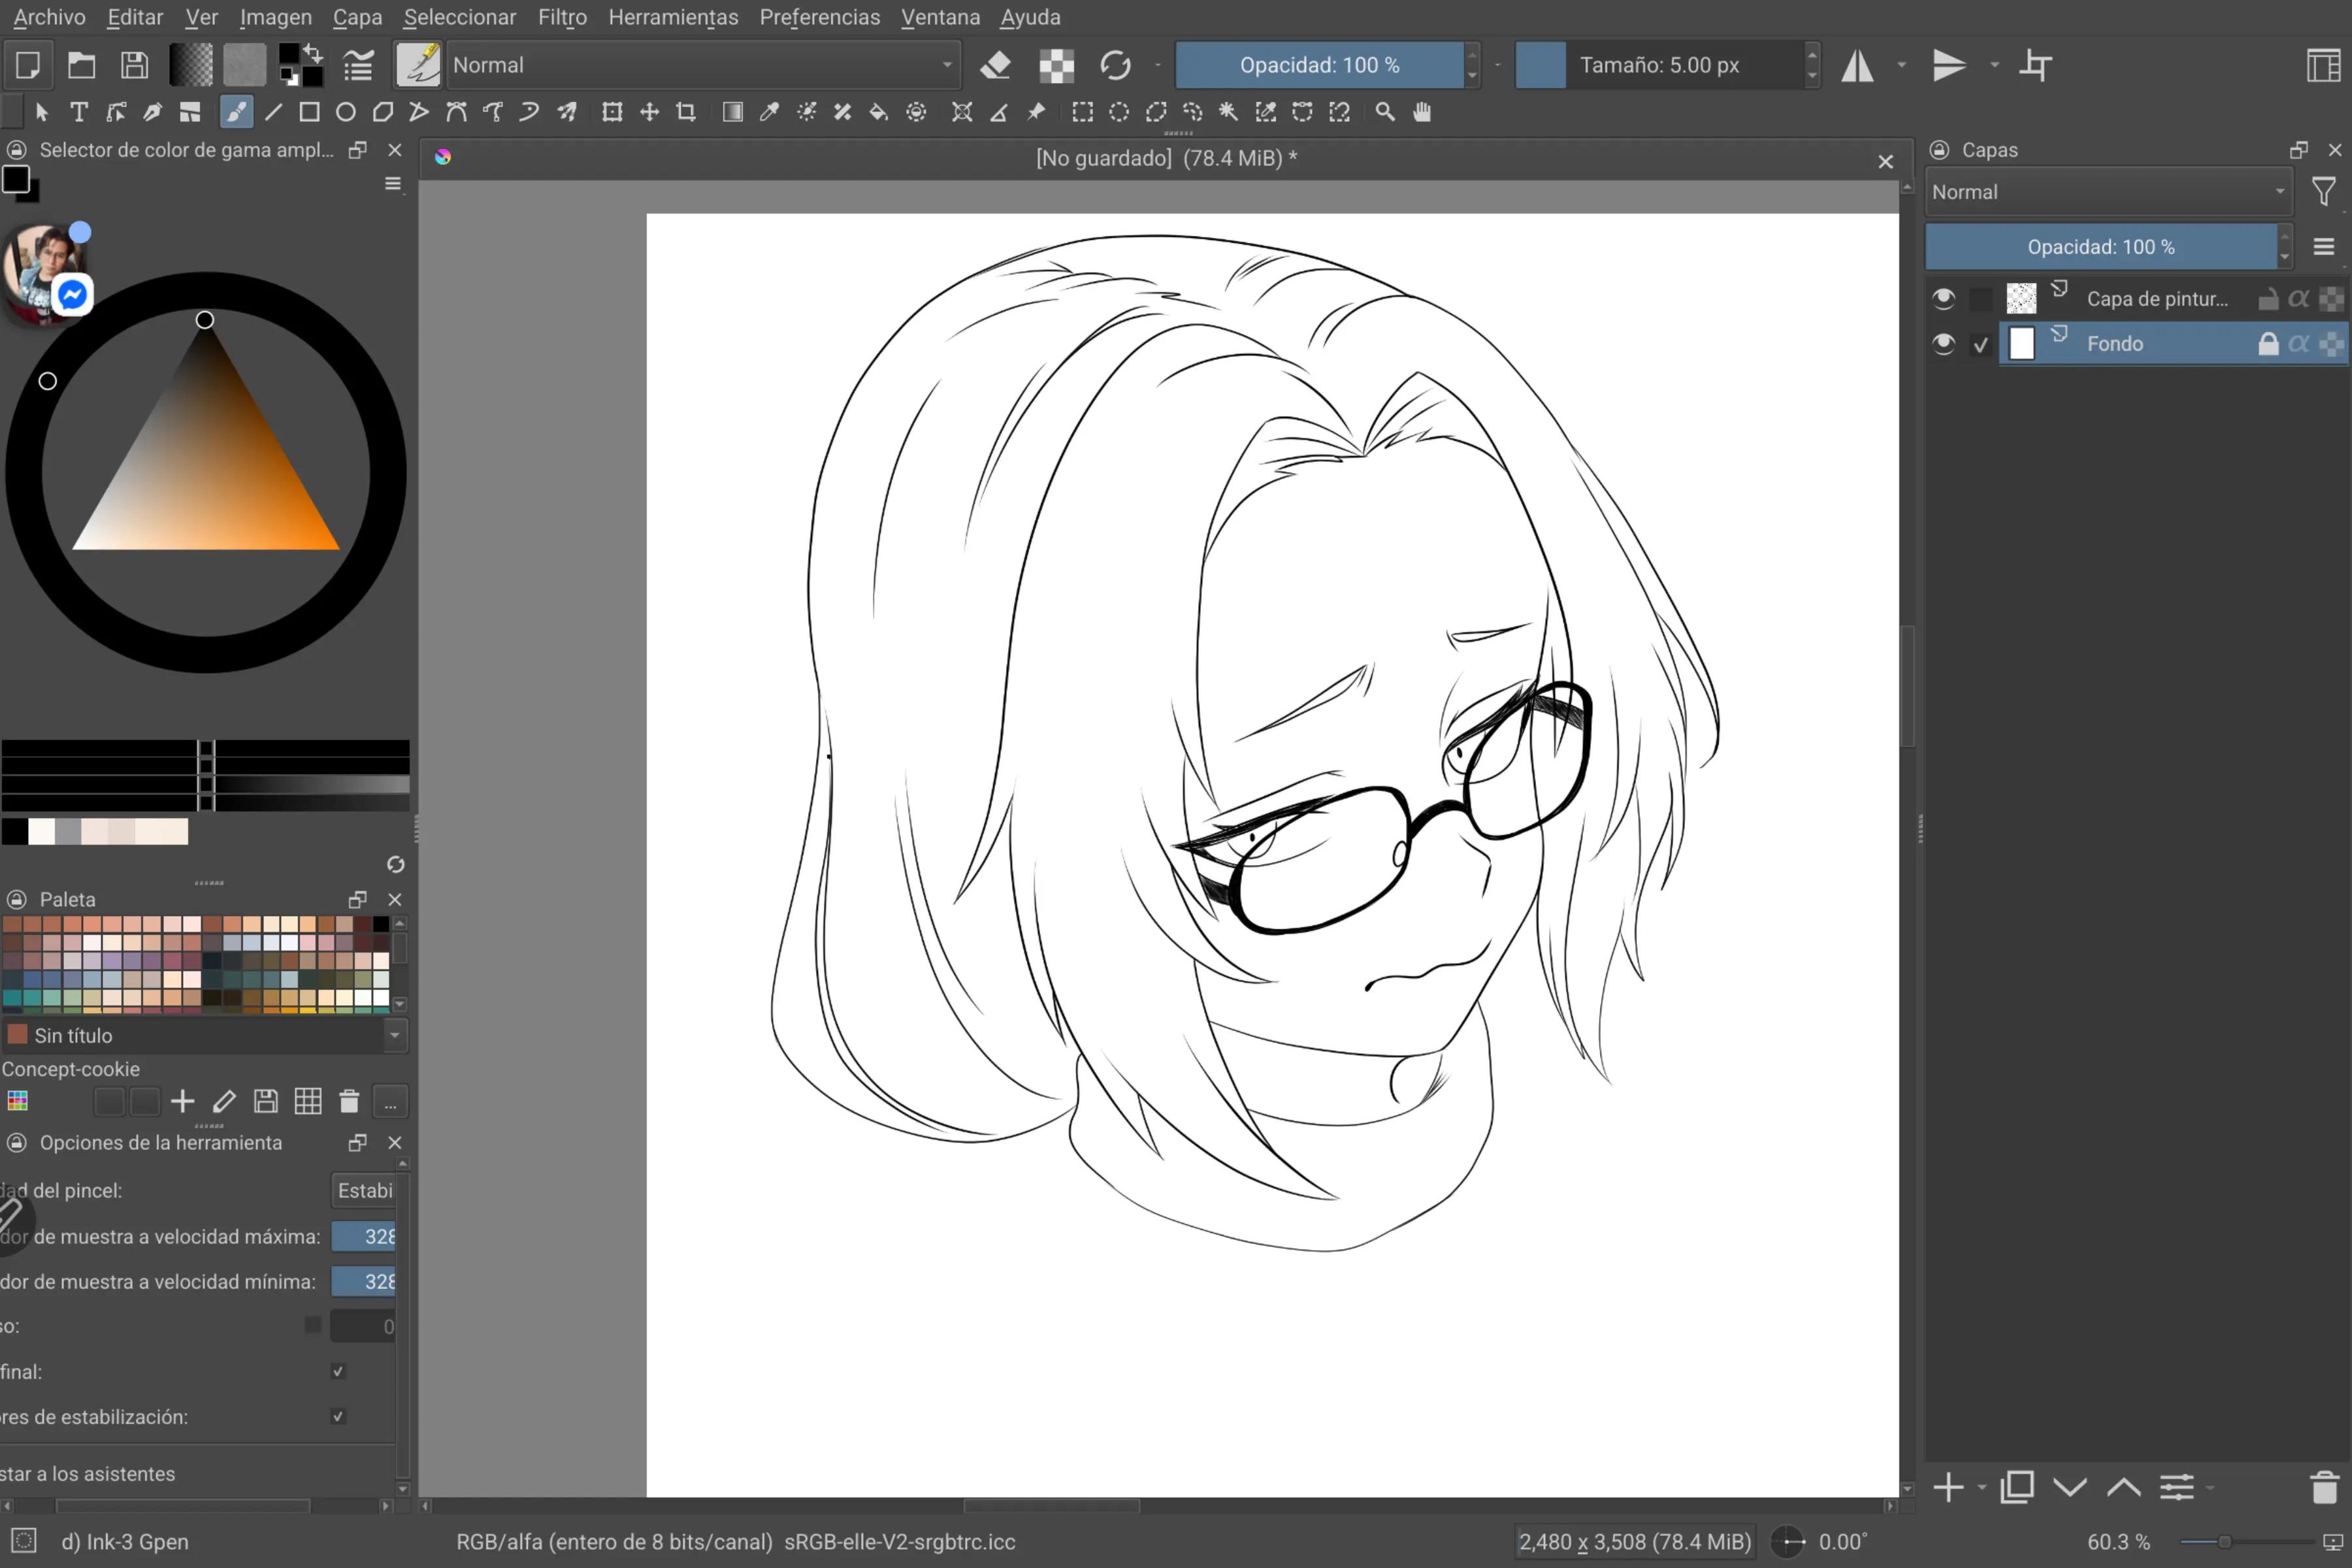
Task: Add a new layer with plus button
Action: (x=1948, y=1487)
